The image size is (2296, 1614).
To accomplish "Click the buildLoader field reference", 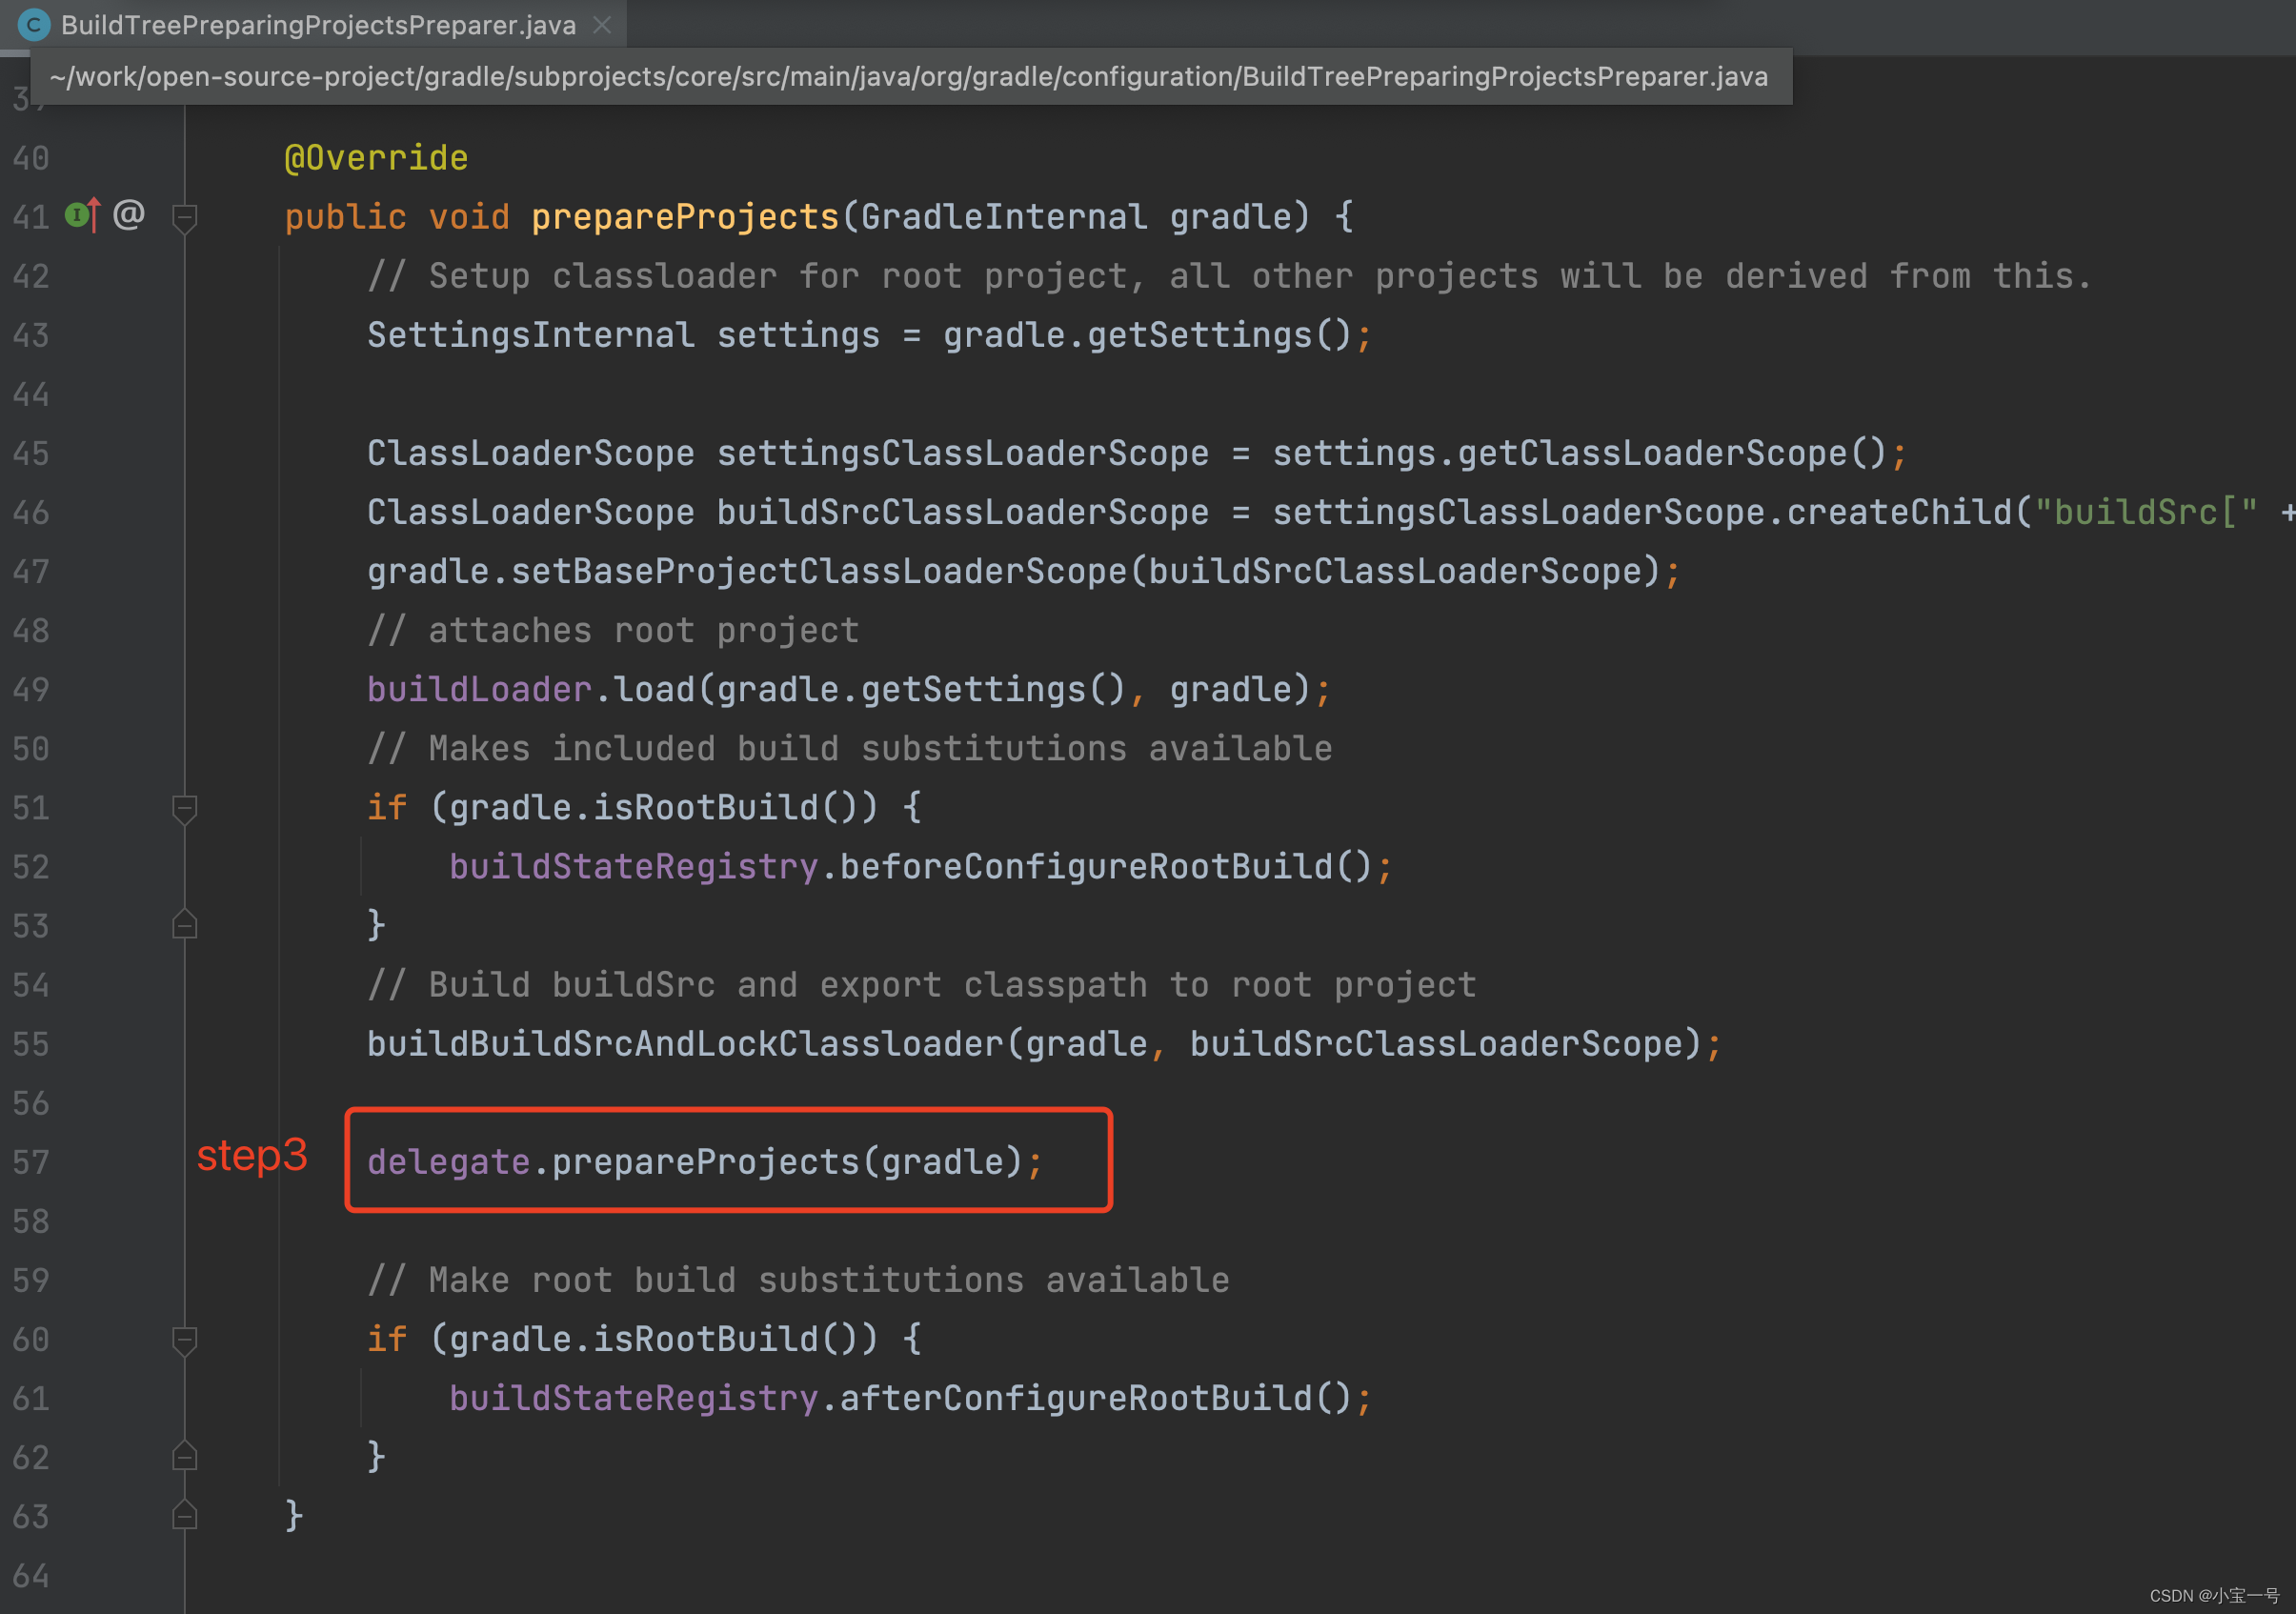I will point(479,690).
